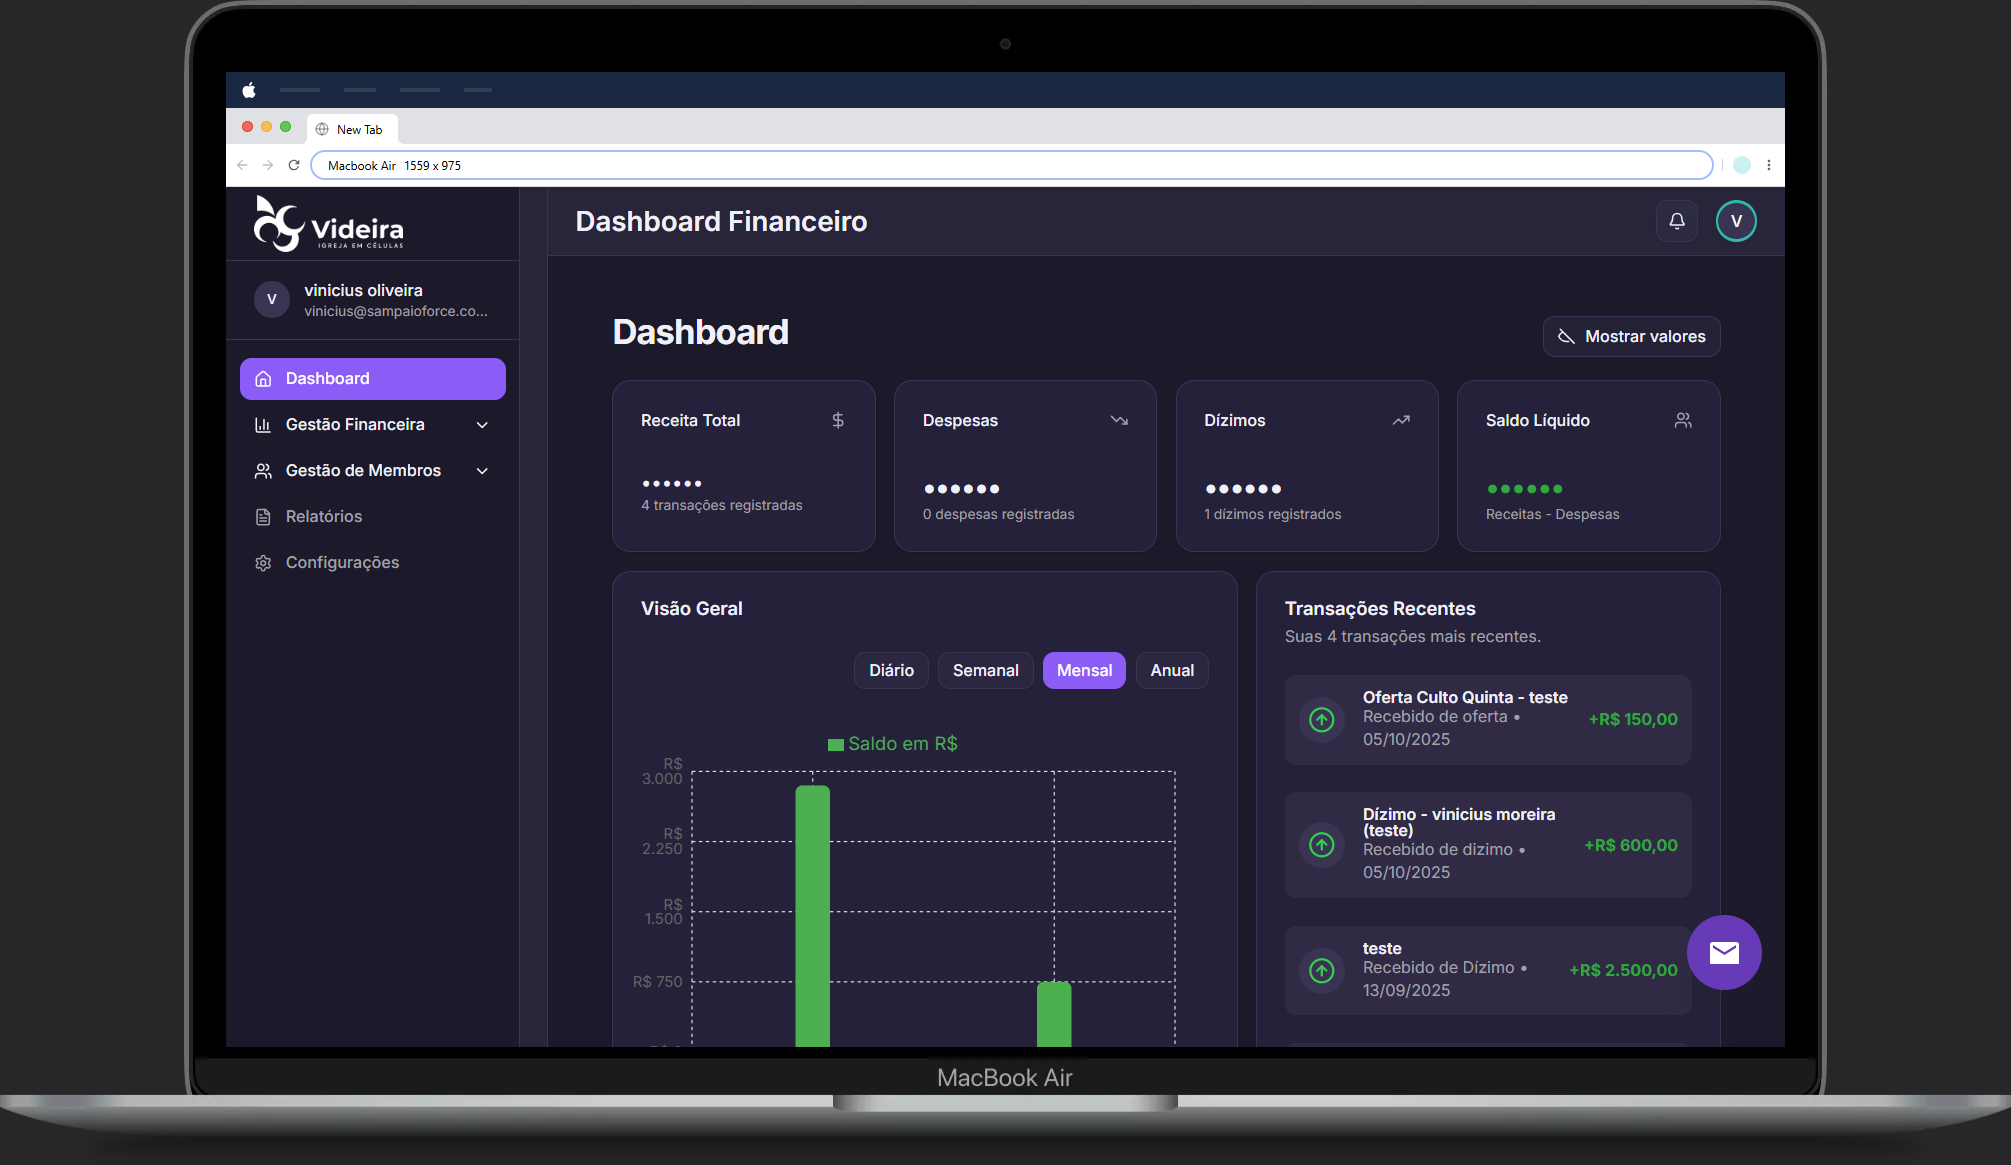Go to Configurações in sidebar
Viewport: 2011px width, 1165px height.
pyautogui.click(x=341, y=562)
